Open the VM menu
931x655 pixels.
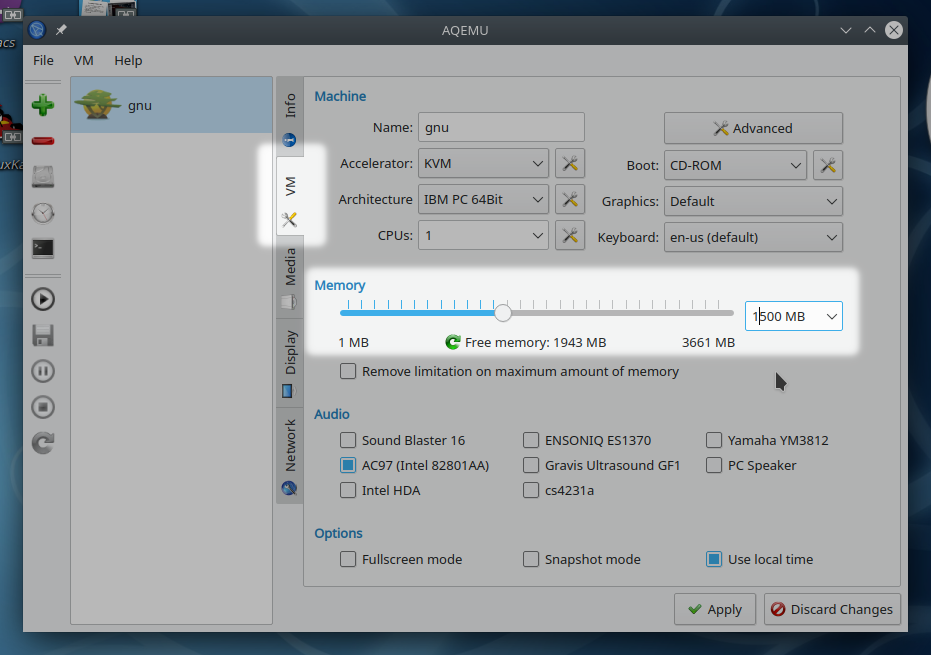point(84,61)
